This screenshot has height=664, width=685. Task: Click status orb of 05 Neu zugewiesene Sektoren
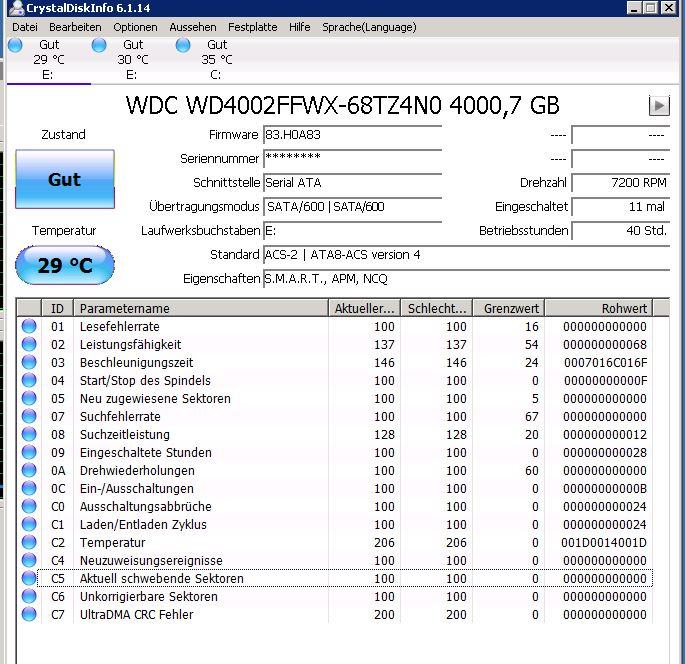29,398
